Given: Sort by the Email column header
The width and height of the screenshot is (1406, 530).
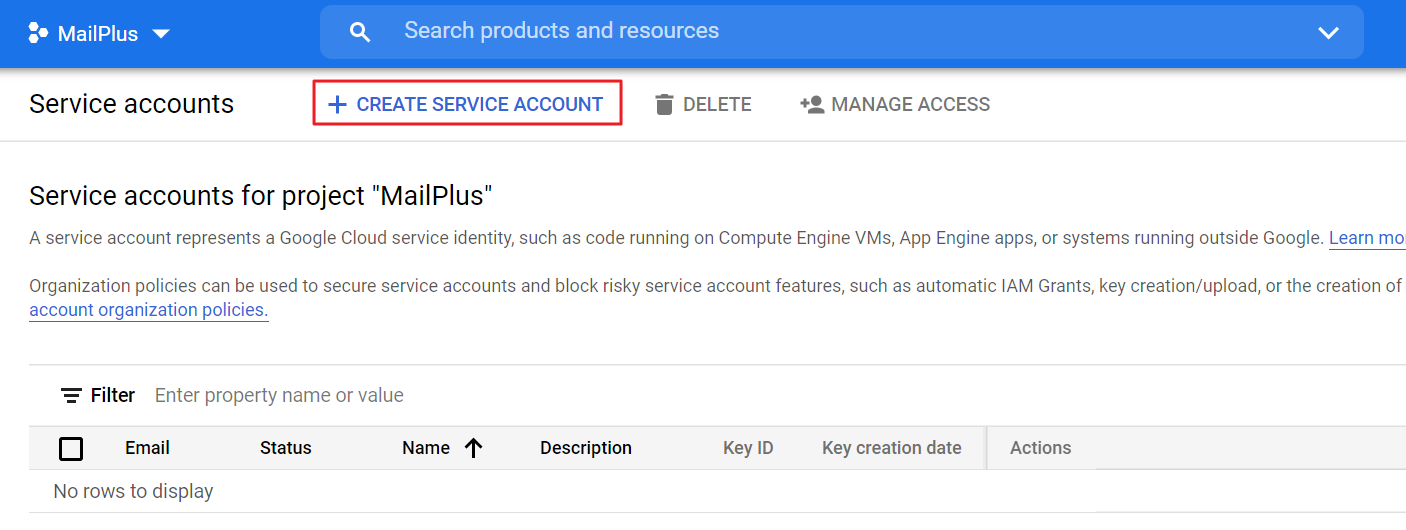Looking at the screenshot, I should tap(147, 448).
